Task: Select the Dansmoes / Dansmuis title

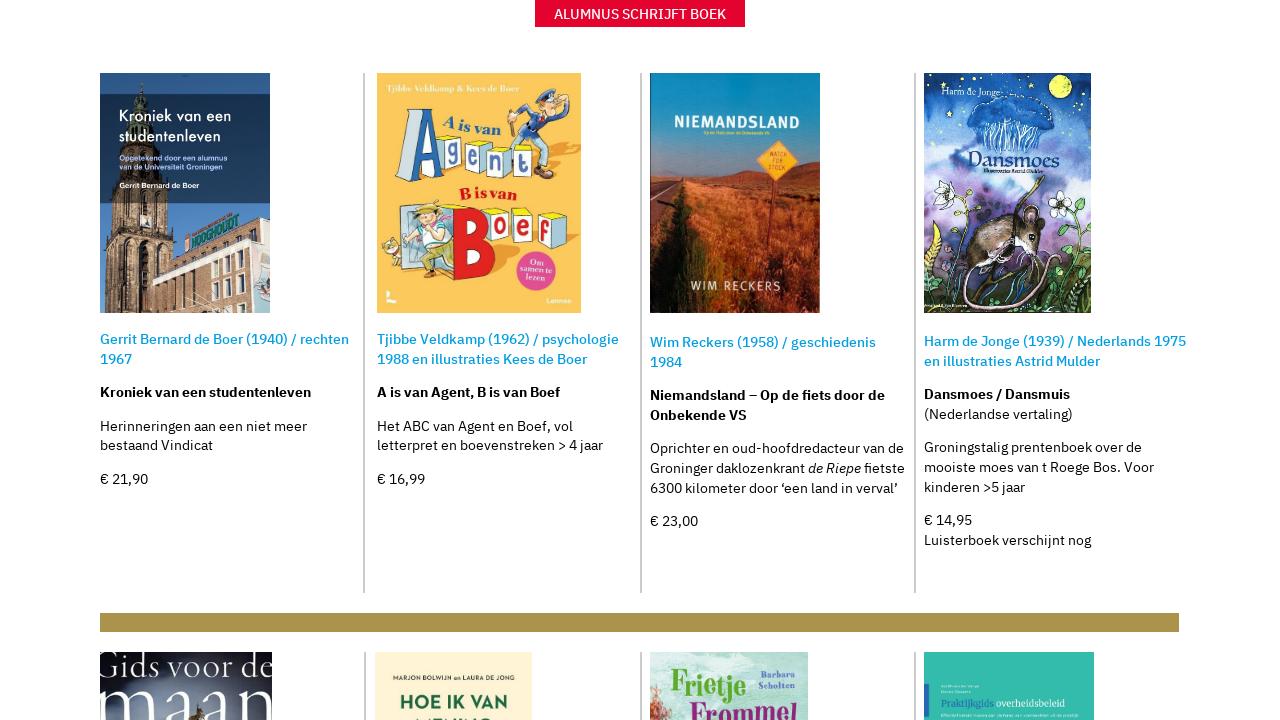Action: tap(997, 394)
